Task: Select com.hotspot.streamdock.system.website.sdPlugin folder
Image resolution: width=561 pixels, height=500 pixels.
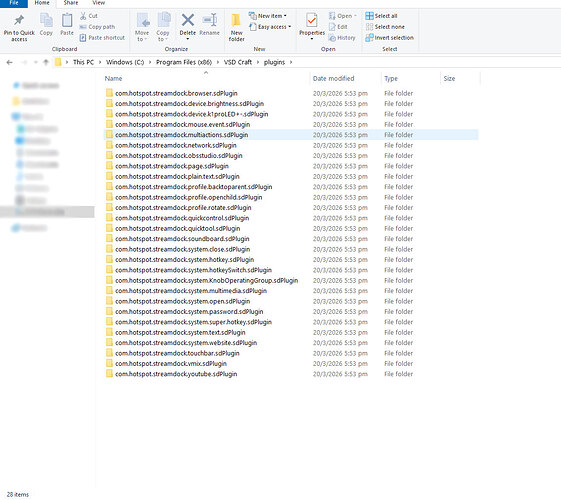Action: 186,343
